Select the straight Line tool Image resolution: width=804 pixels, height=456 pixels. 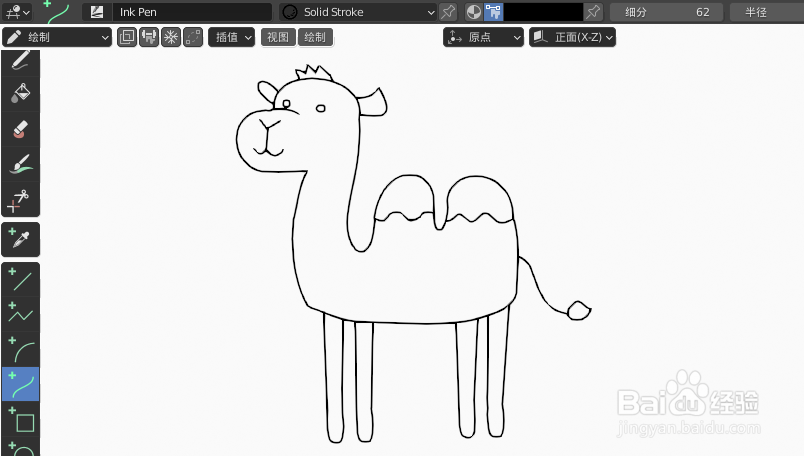[x=21, y=280]
